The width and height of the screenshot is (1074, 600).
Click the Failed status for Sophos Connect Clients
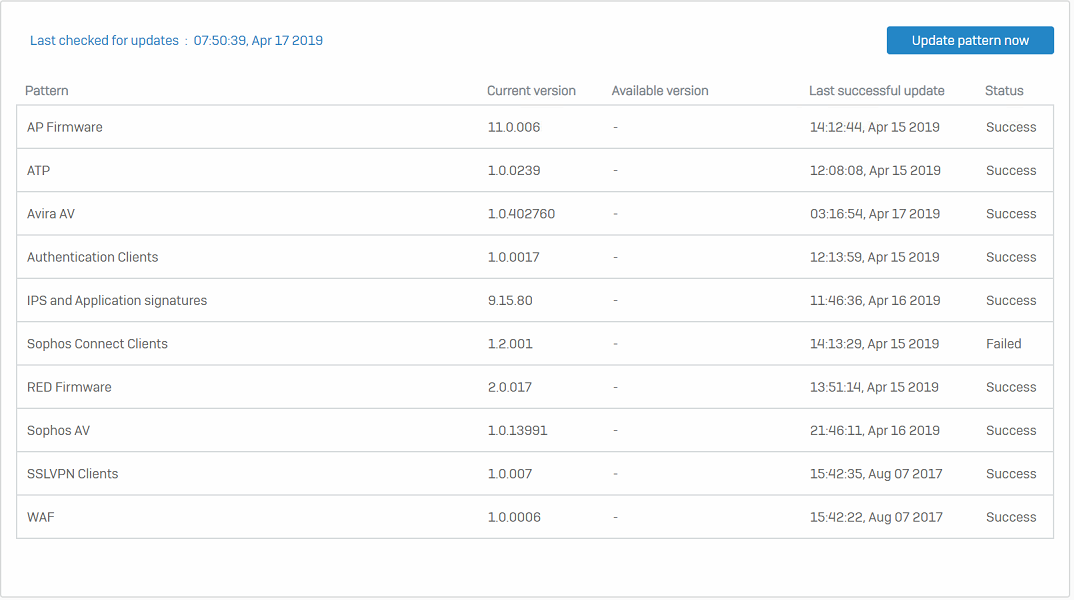pyautogui.click(x=1003, y=344)
